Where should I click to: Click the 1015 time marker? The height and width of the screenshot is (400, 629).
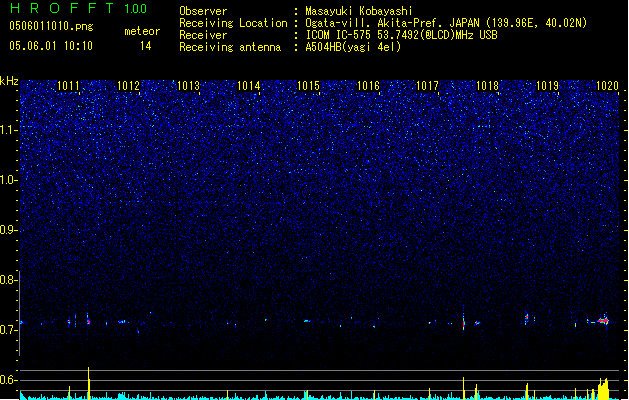tap(308, 86)
